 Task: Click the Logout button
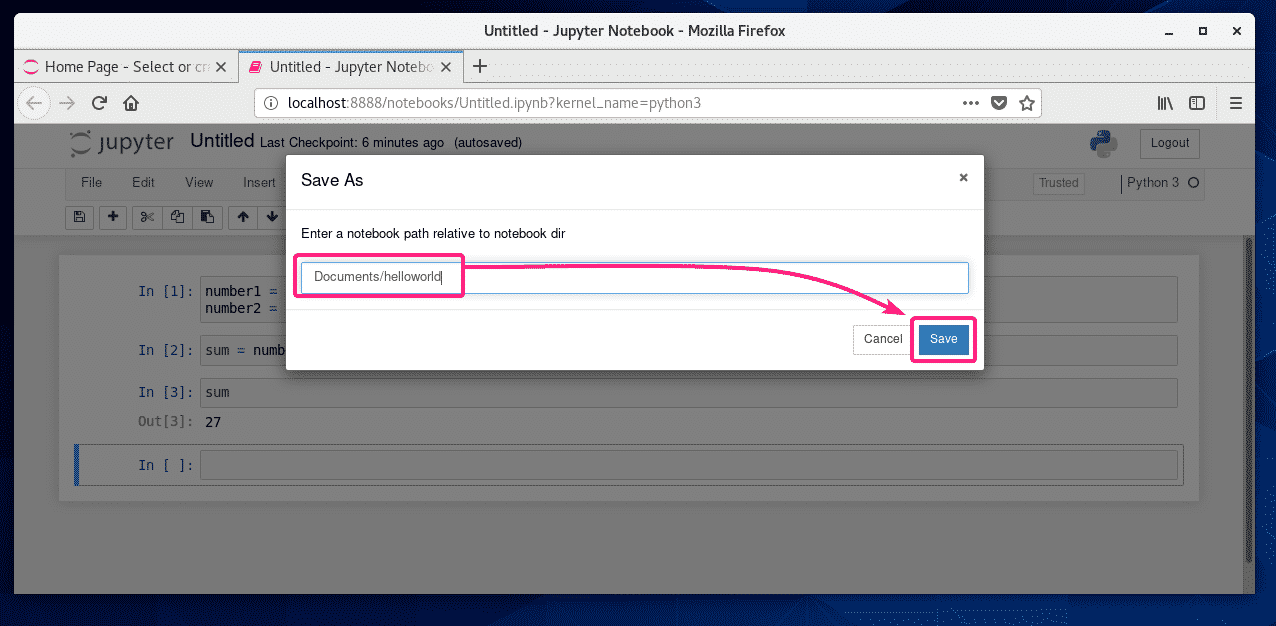pyautogui.click(x=1169, y=143)
